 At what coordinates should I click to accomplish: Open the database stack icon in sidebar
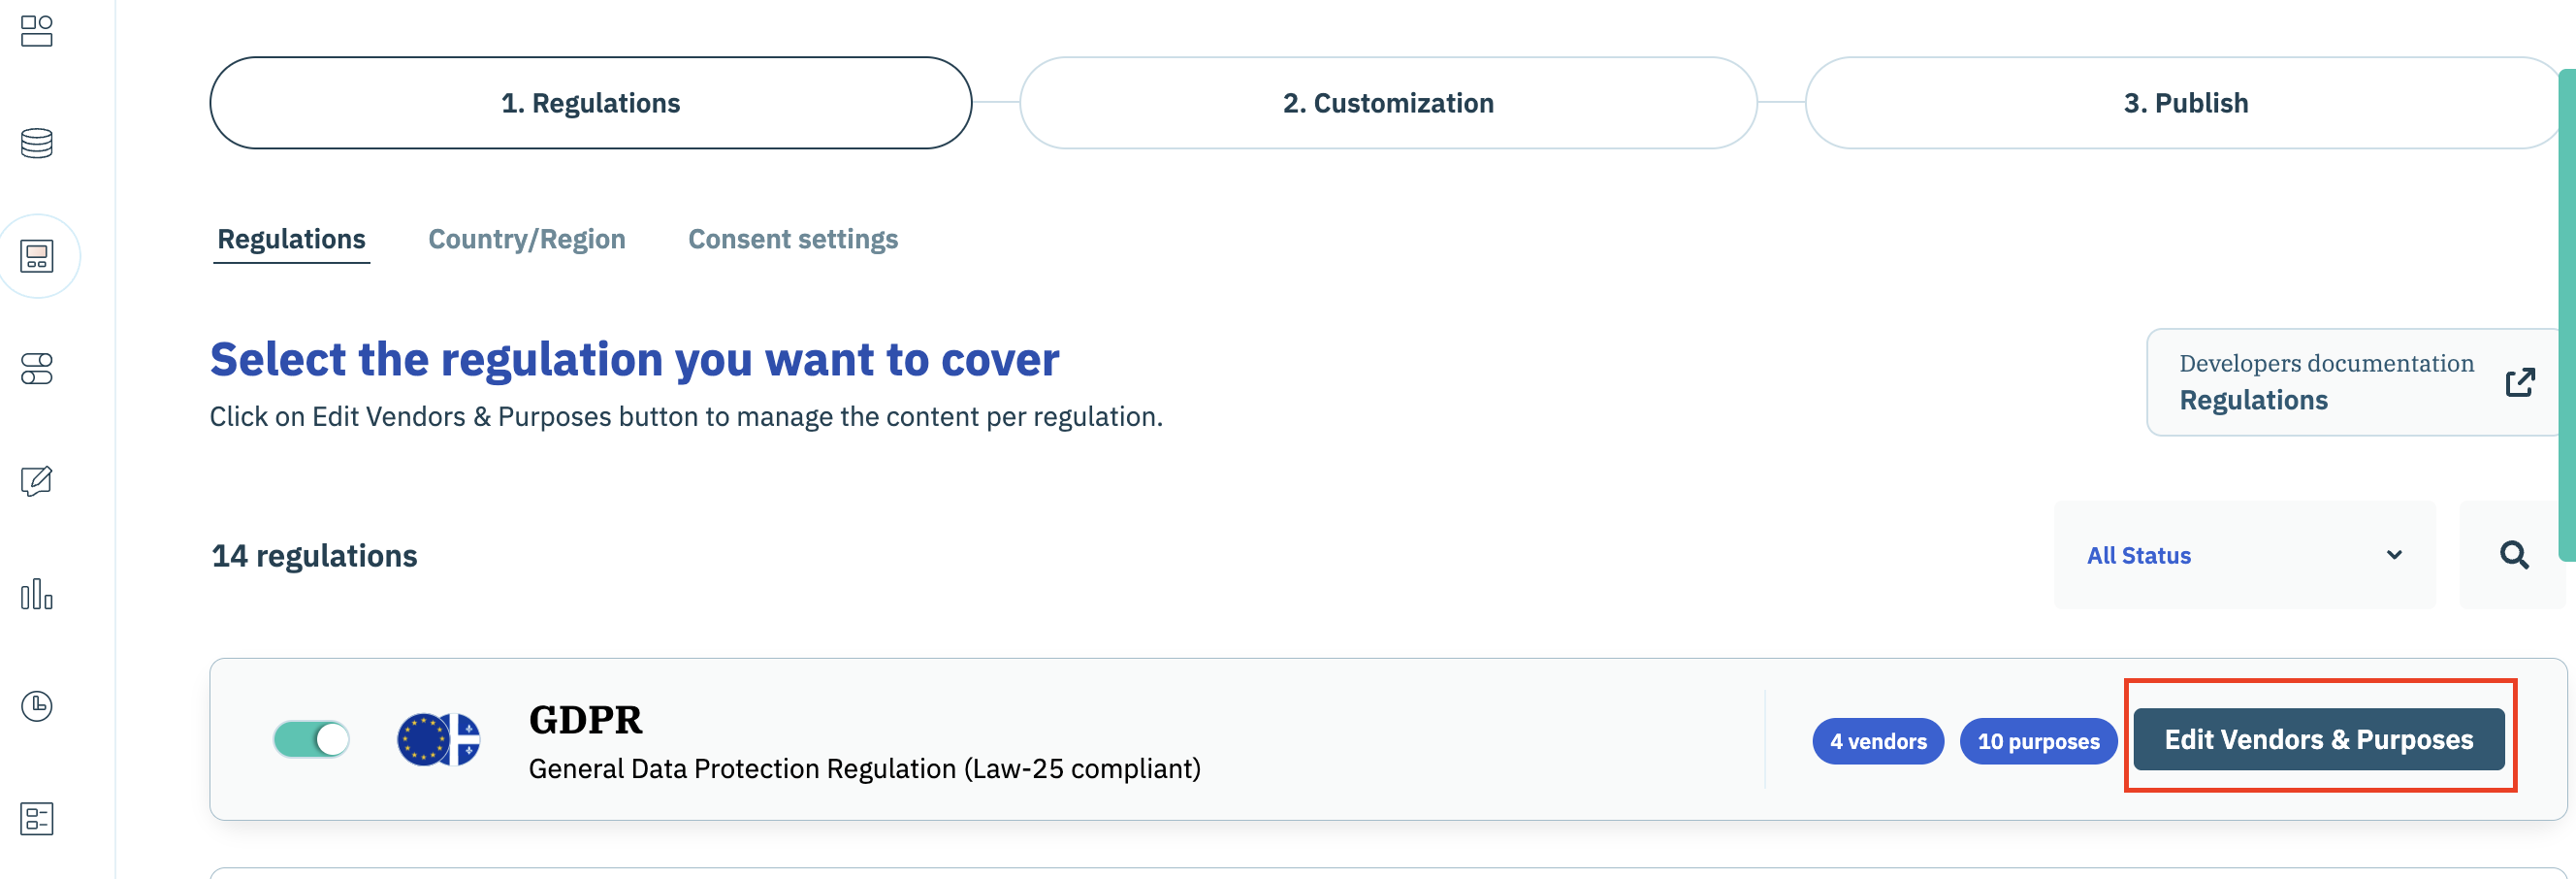37,143
